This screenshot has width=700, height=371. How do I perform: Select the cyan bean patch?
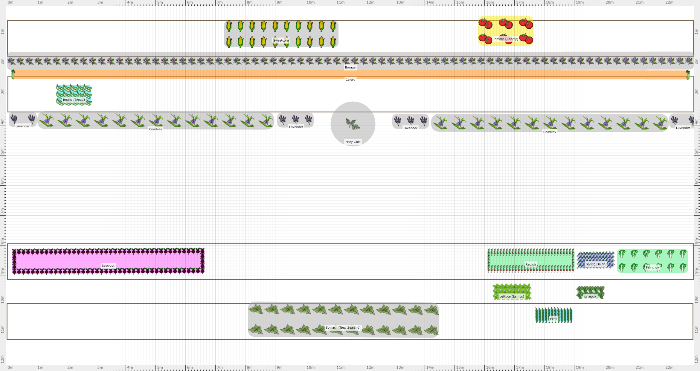[74, 95]
